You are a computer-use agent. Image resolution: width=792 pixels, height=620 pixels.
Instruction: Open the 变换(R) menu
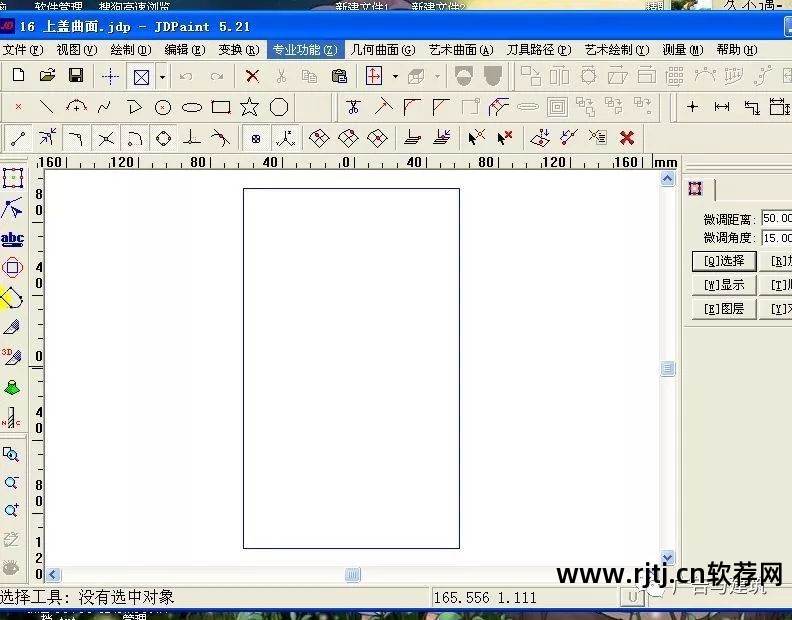[239, 50]
